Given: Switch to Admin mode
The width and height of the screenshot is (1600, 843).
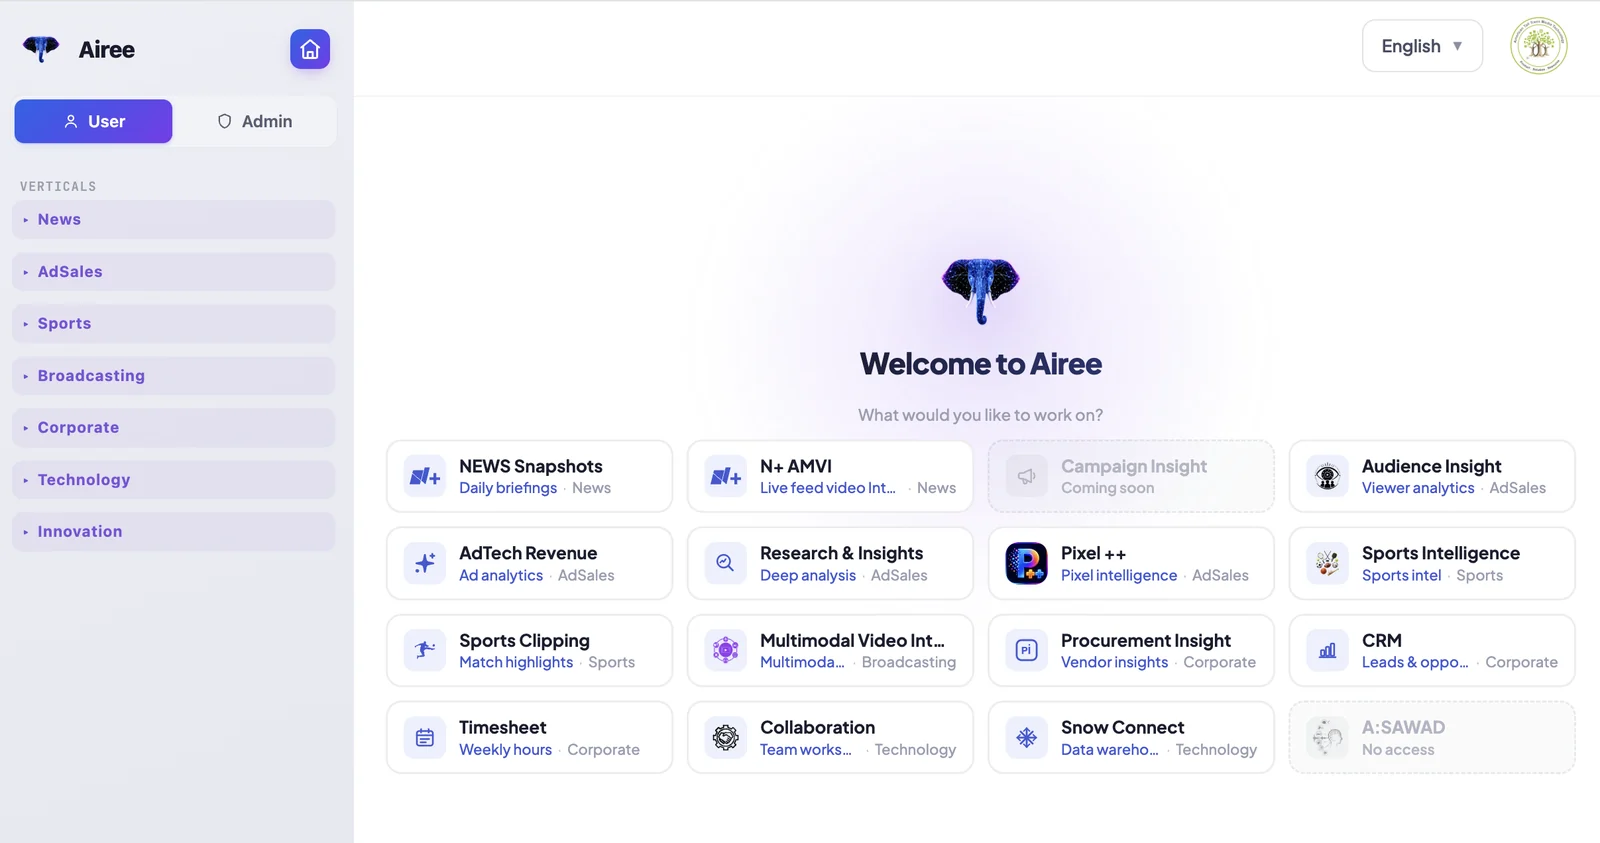Looking at the screenshot, I should 255,121.
